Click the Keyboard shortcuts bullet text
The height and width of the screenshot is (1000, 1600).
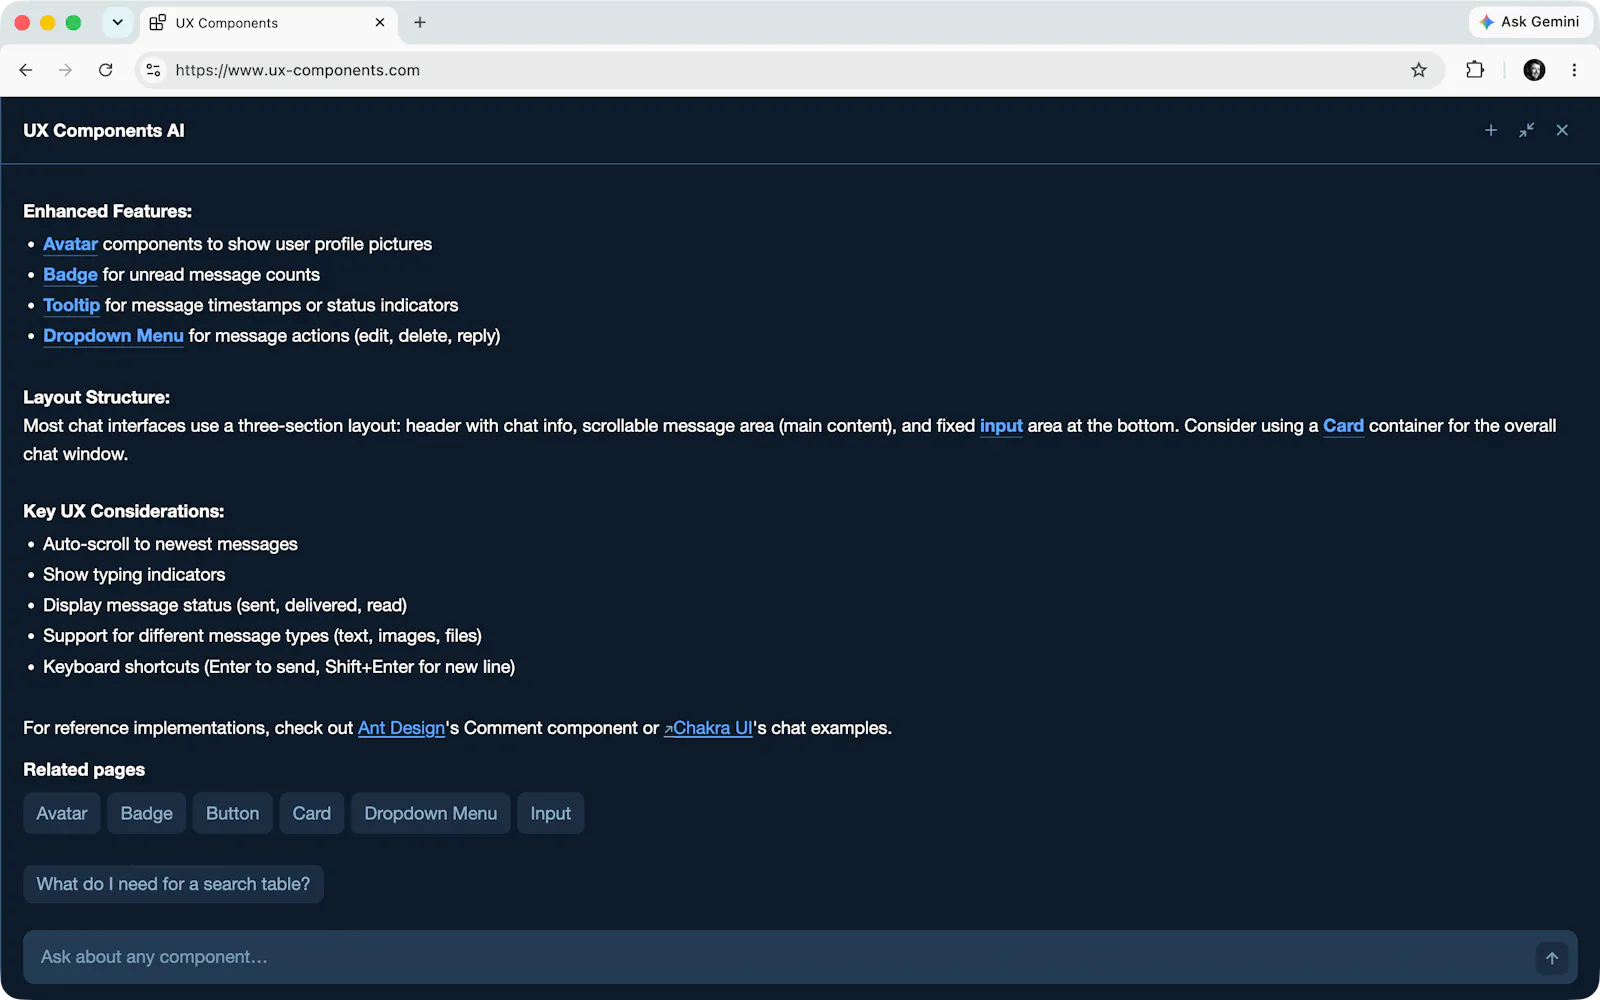click(x=279, y=667)
